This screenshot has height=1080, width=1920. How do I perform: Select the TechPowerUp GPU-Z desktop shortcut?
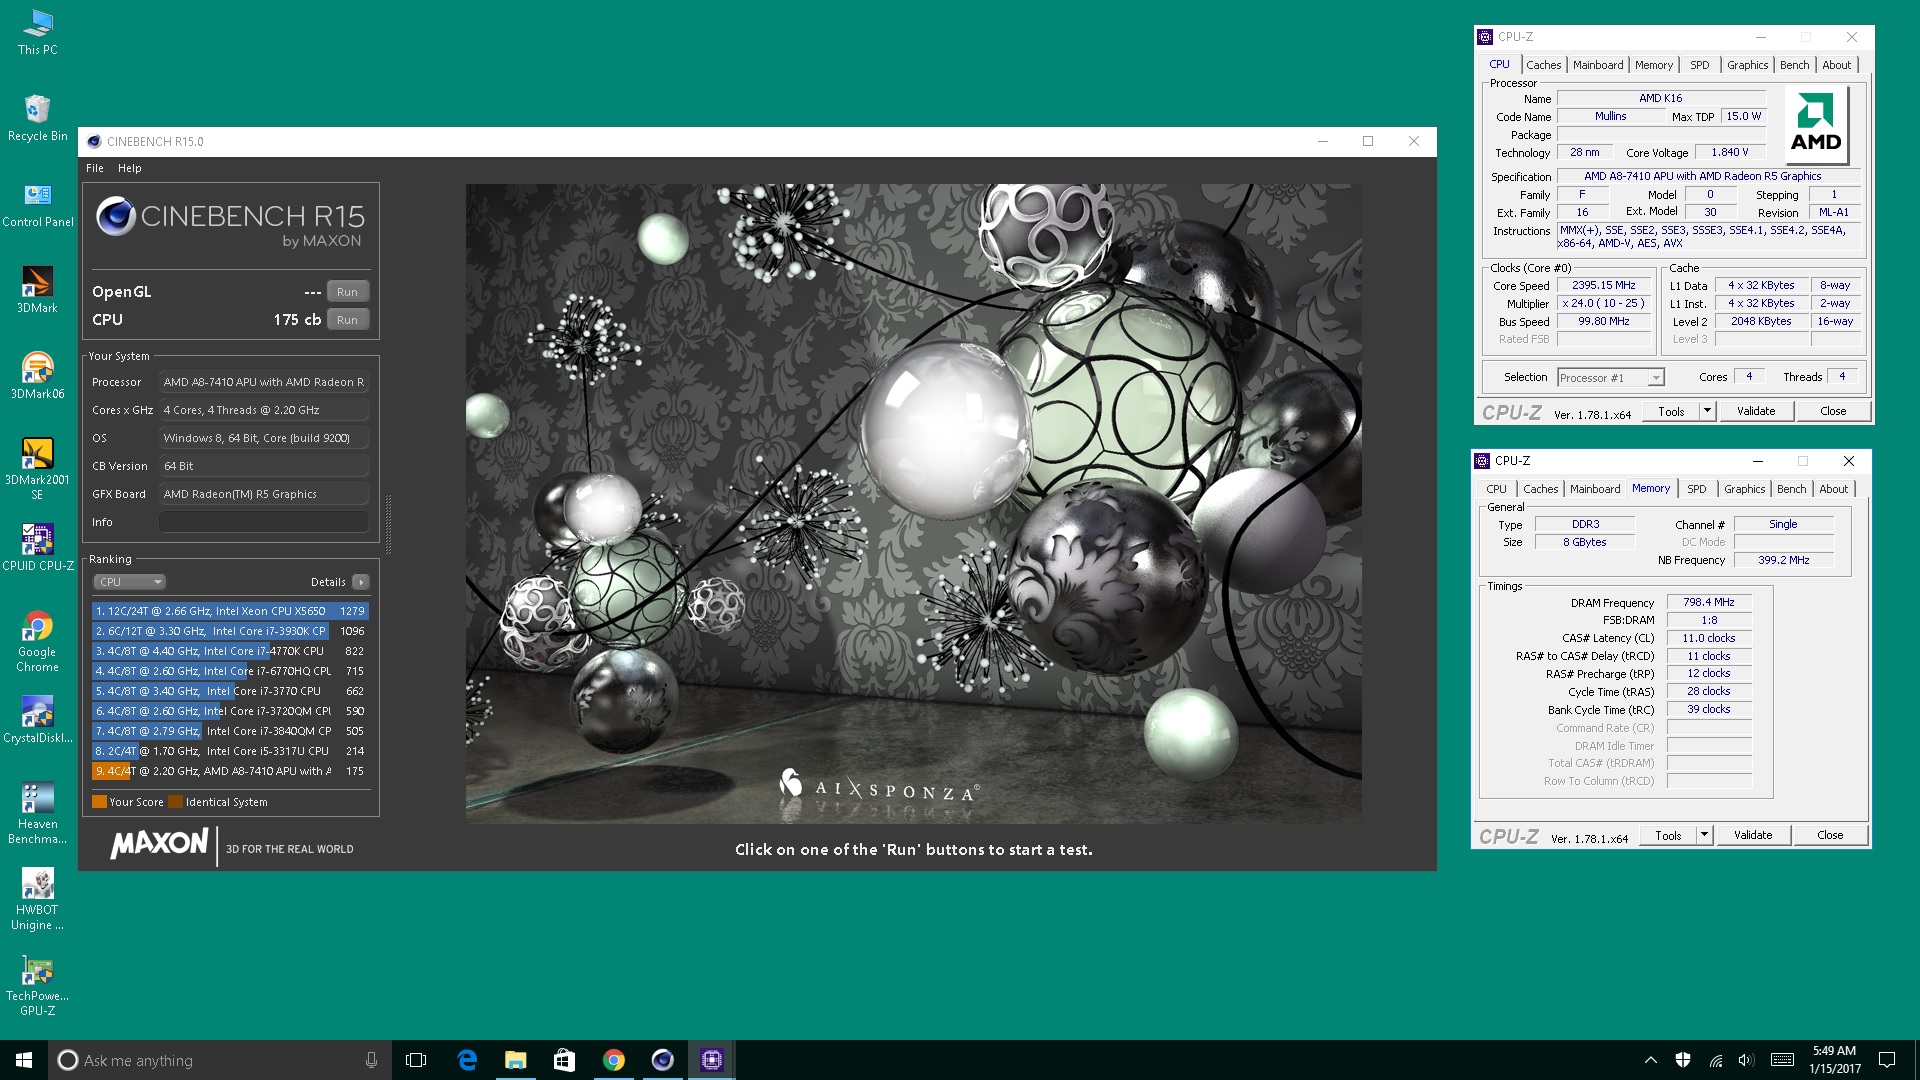pos(38,985)
